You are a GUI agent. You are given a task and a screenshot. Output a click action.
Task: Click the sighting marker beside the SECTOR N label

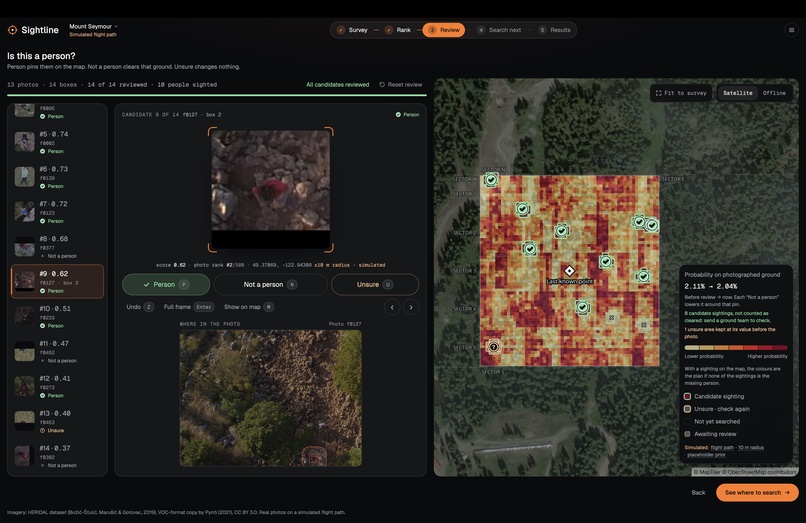pyautogui.click(x=491, y=179)
